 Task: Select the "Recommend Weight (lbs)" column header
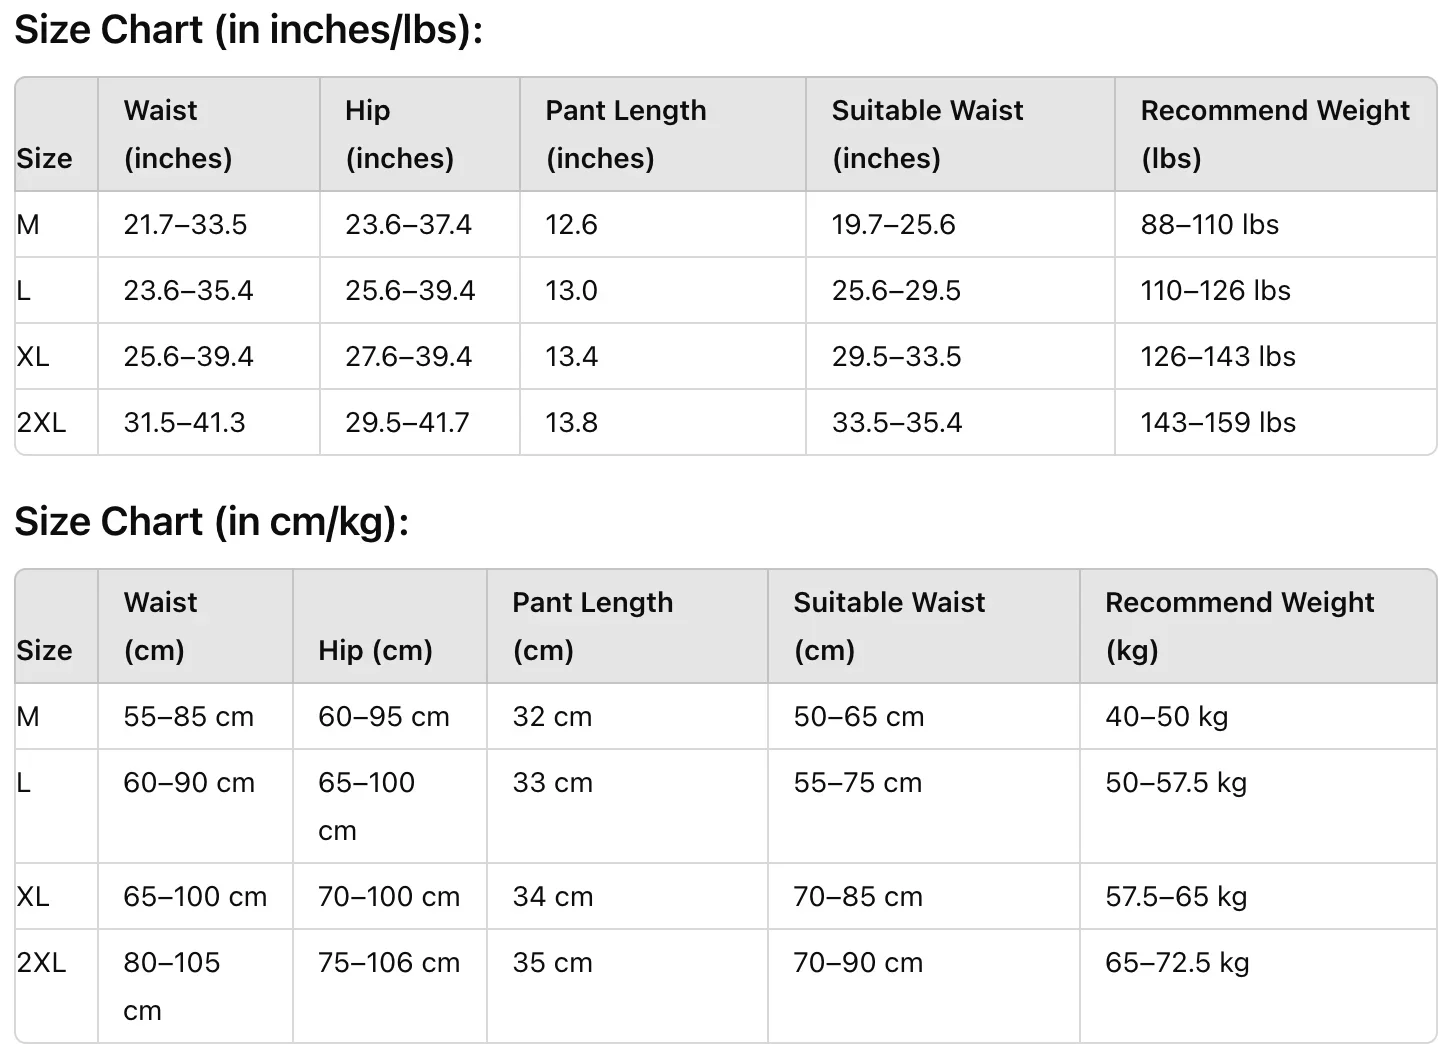point(1274,134)
